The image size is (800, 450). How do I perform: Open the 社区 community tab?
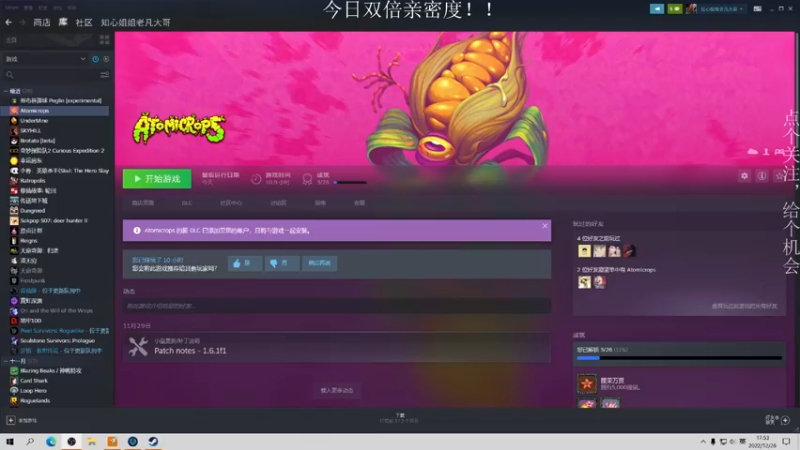coord(84,22)
